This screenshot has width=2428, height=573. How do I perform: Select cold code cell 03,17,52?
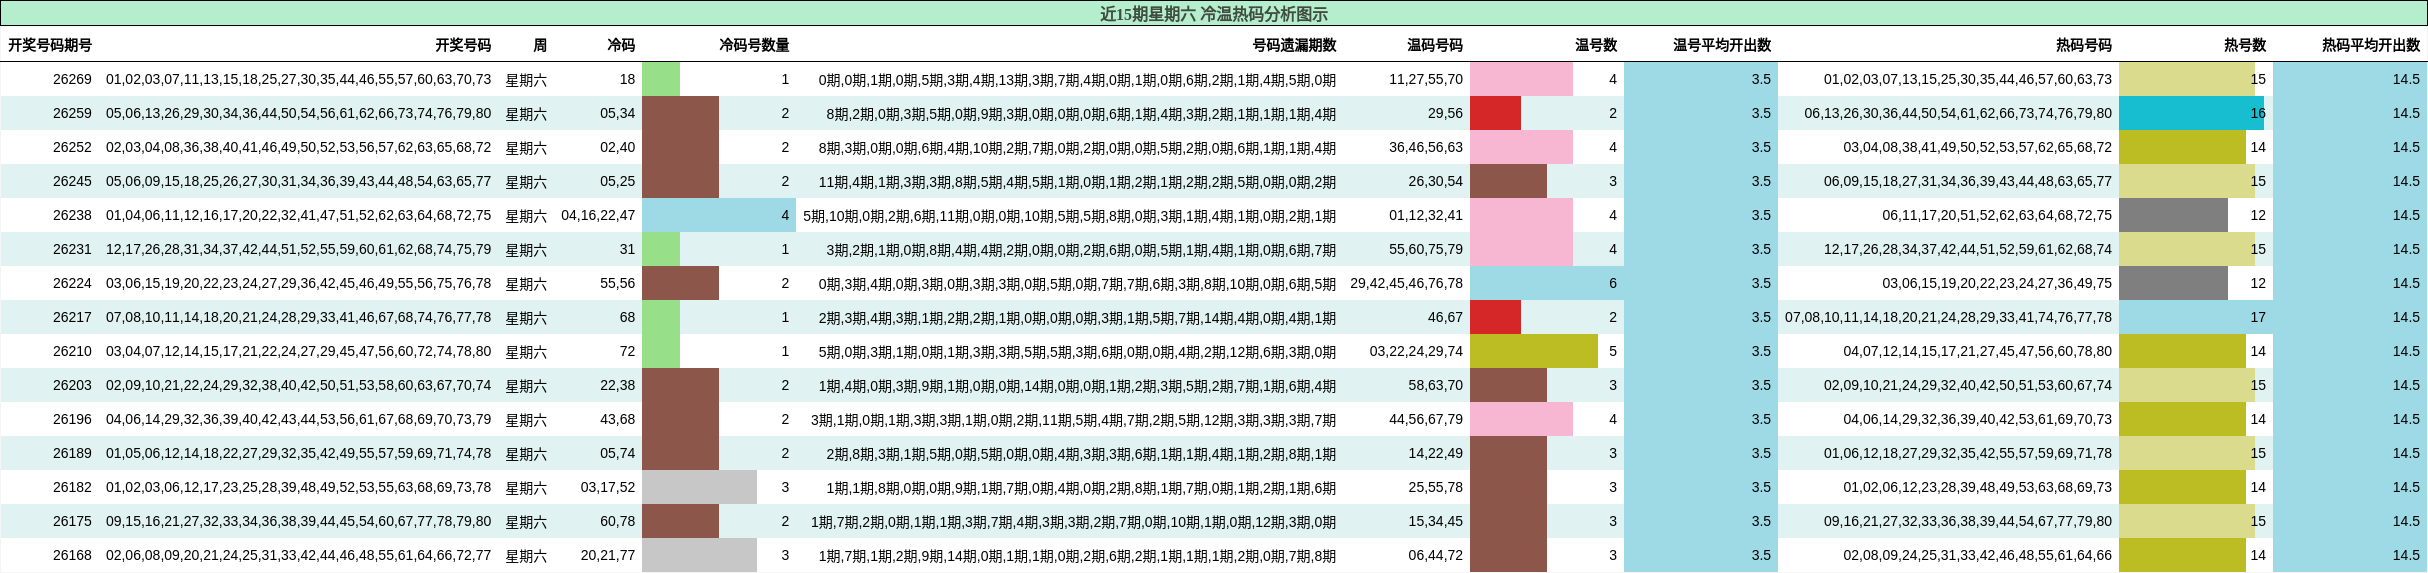pos(608,487)
